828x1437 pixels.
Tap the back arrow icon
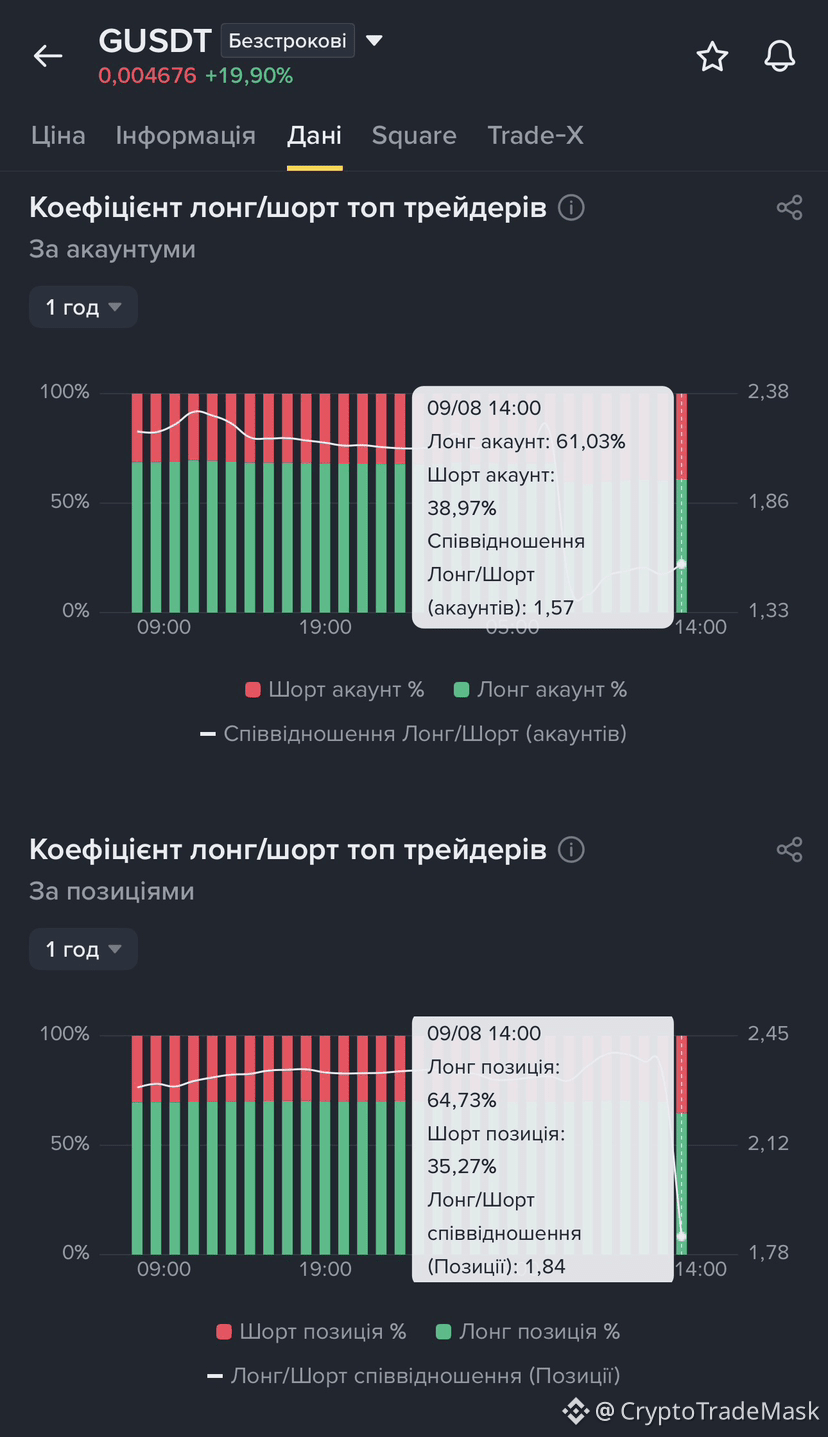48,56
